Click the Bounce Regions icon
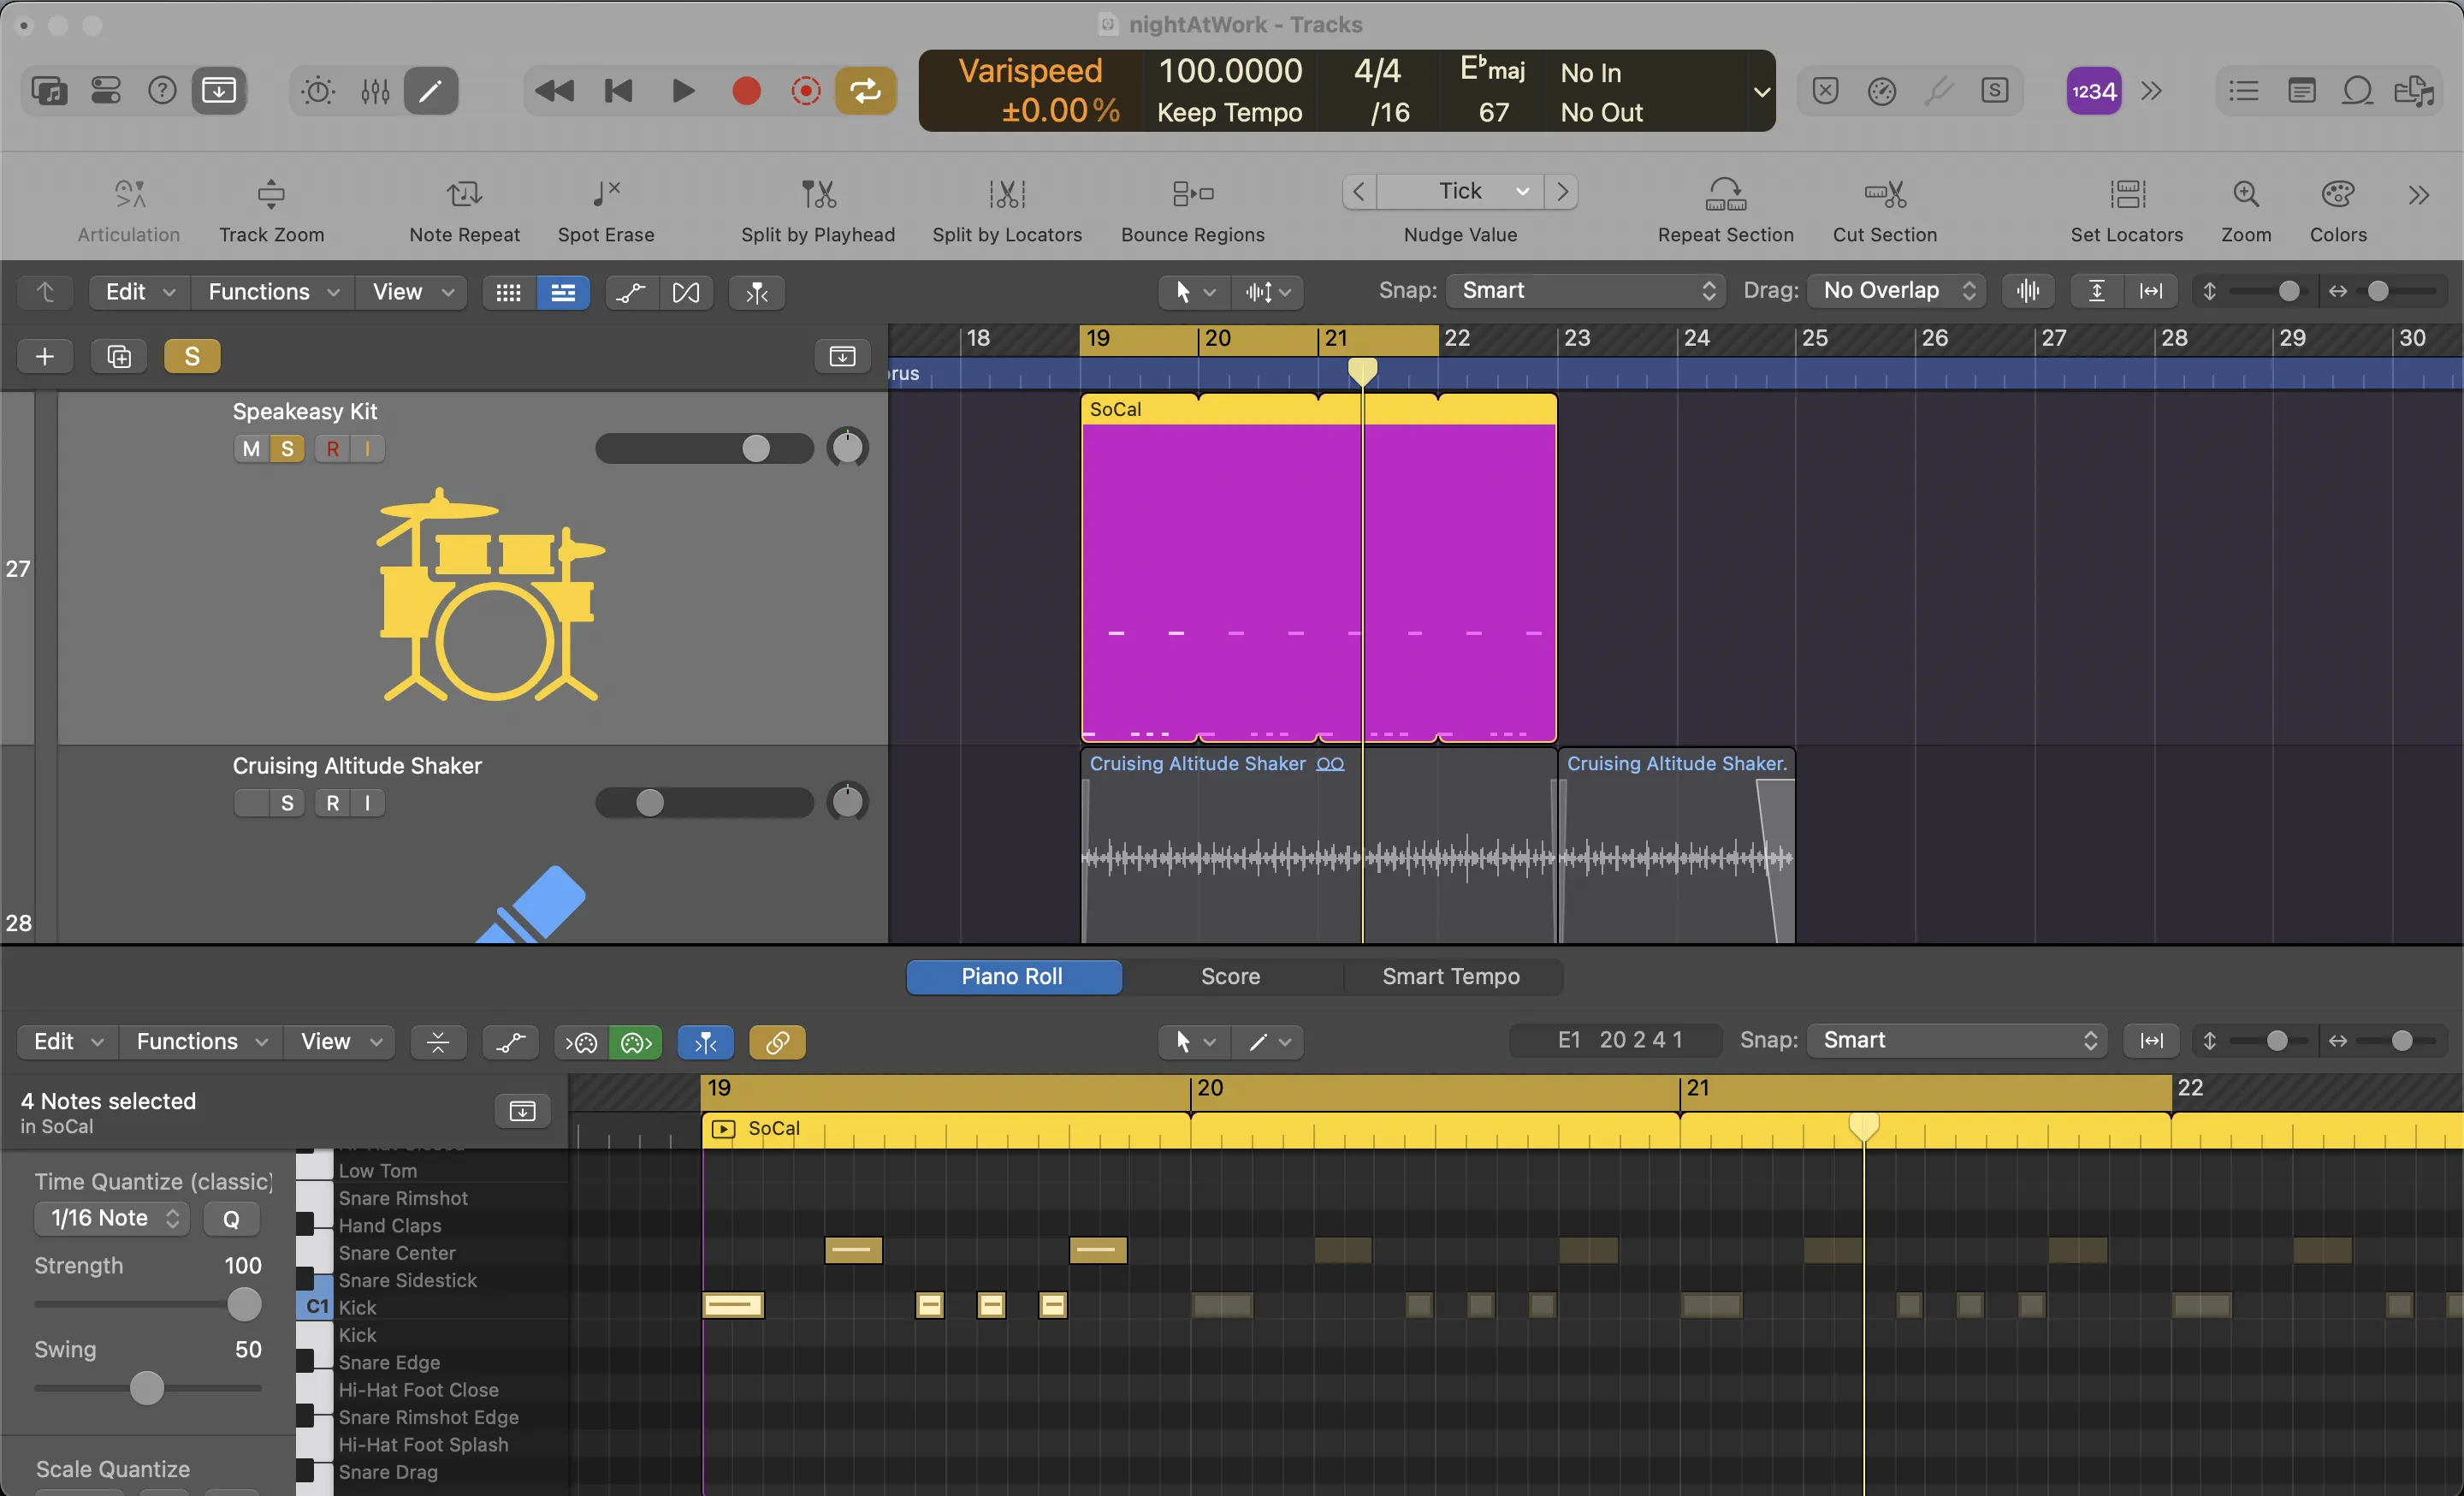2464x1496 pixels. [x=1192, y=190]
